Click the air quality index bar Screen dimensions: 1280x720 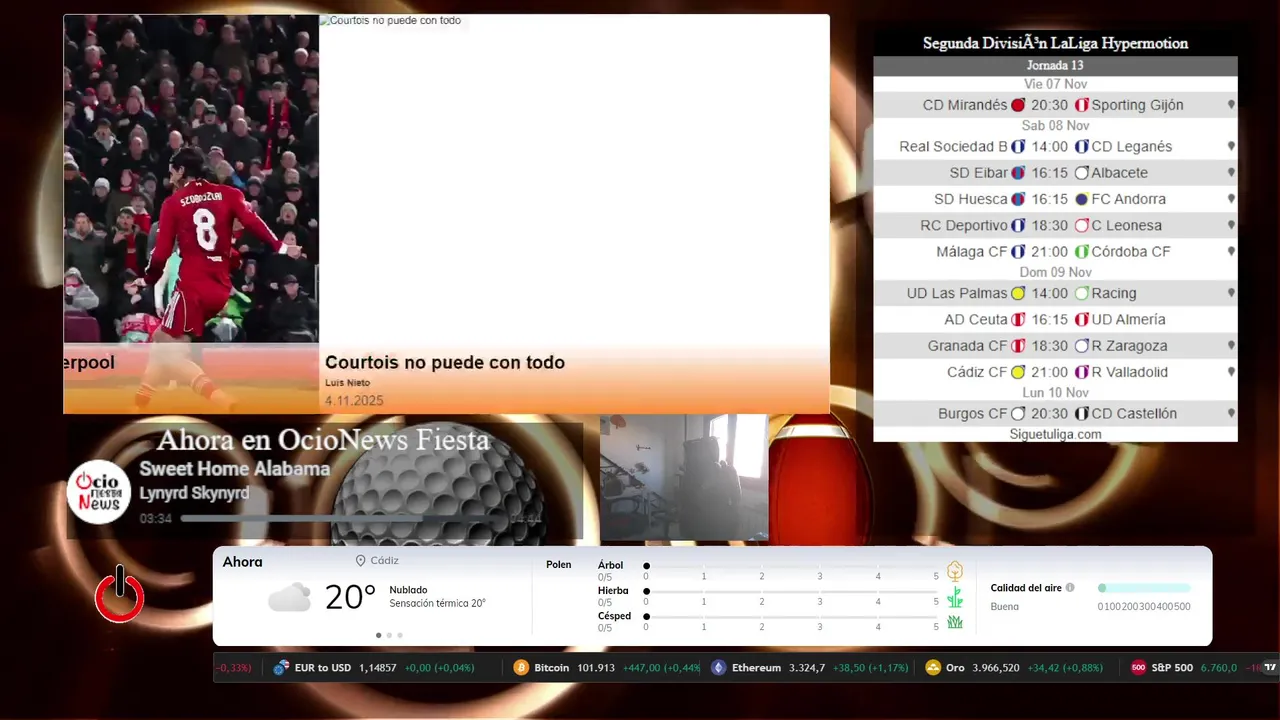1144,588
